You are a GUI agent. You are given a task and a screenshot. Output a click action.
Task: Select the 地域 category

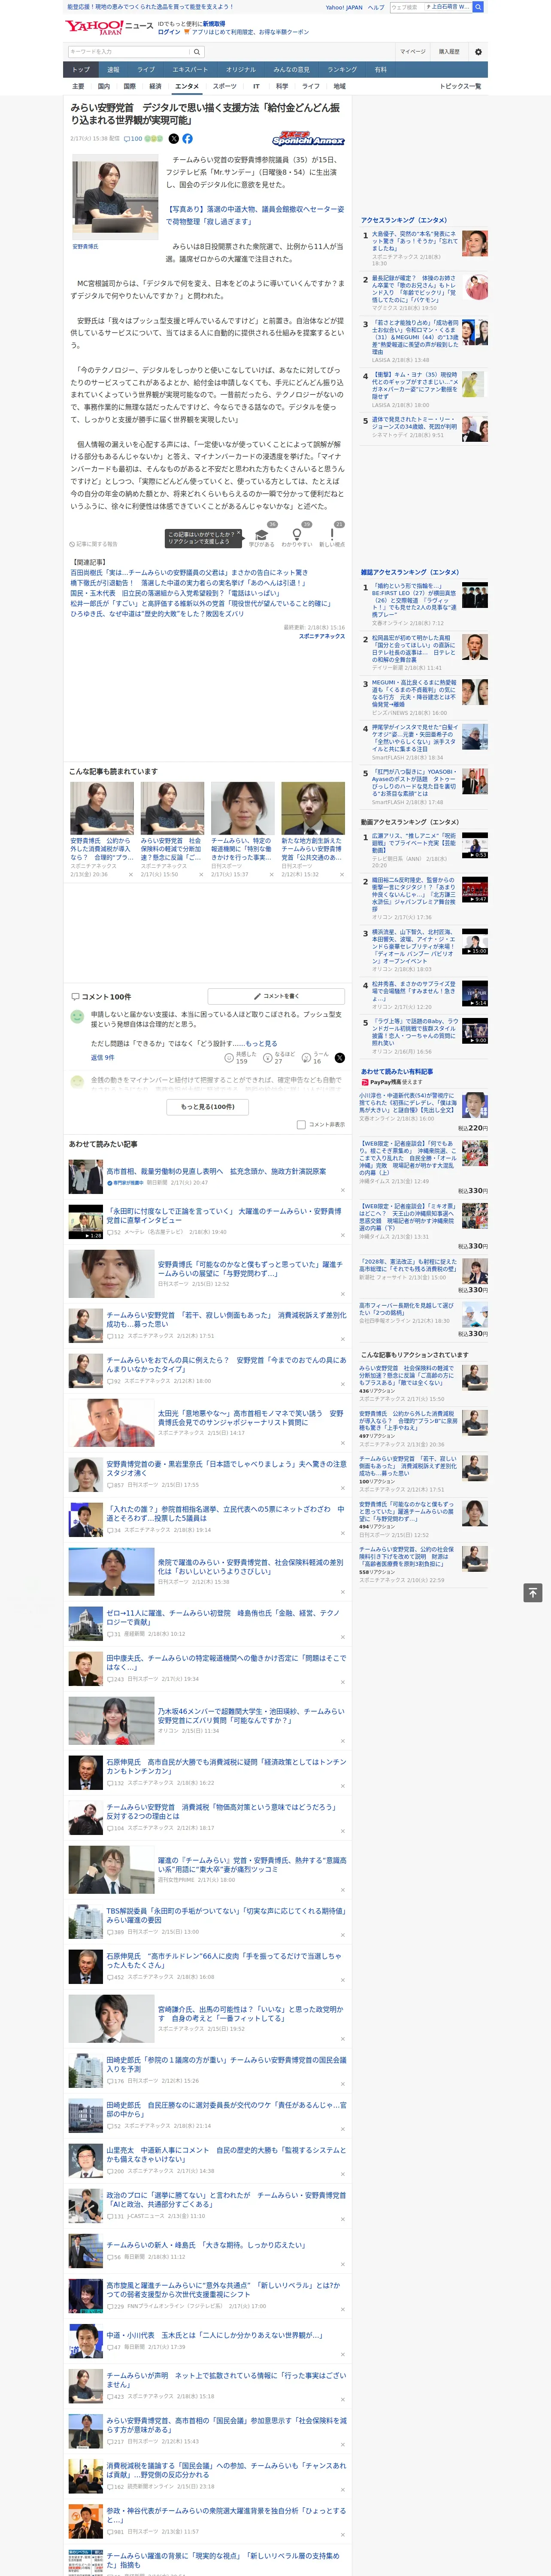coord(340,86)
